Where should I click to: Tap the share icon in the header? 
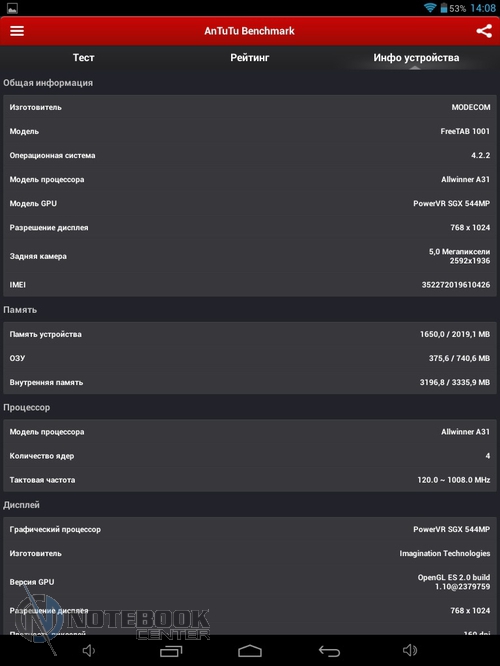click(484, 31)
